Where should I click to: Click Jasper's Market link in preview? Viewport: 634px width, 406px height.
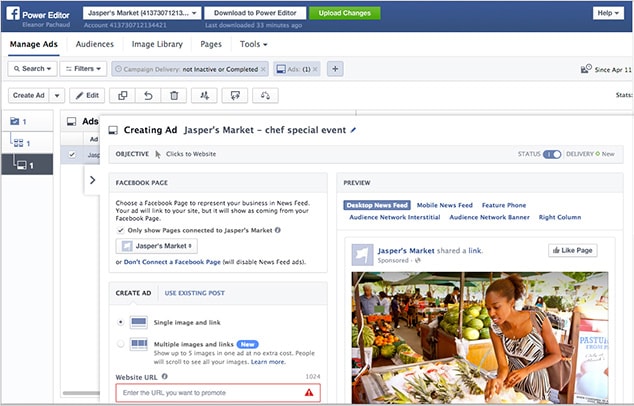406,250
